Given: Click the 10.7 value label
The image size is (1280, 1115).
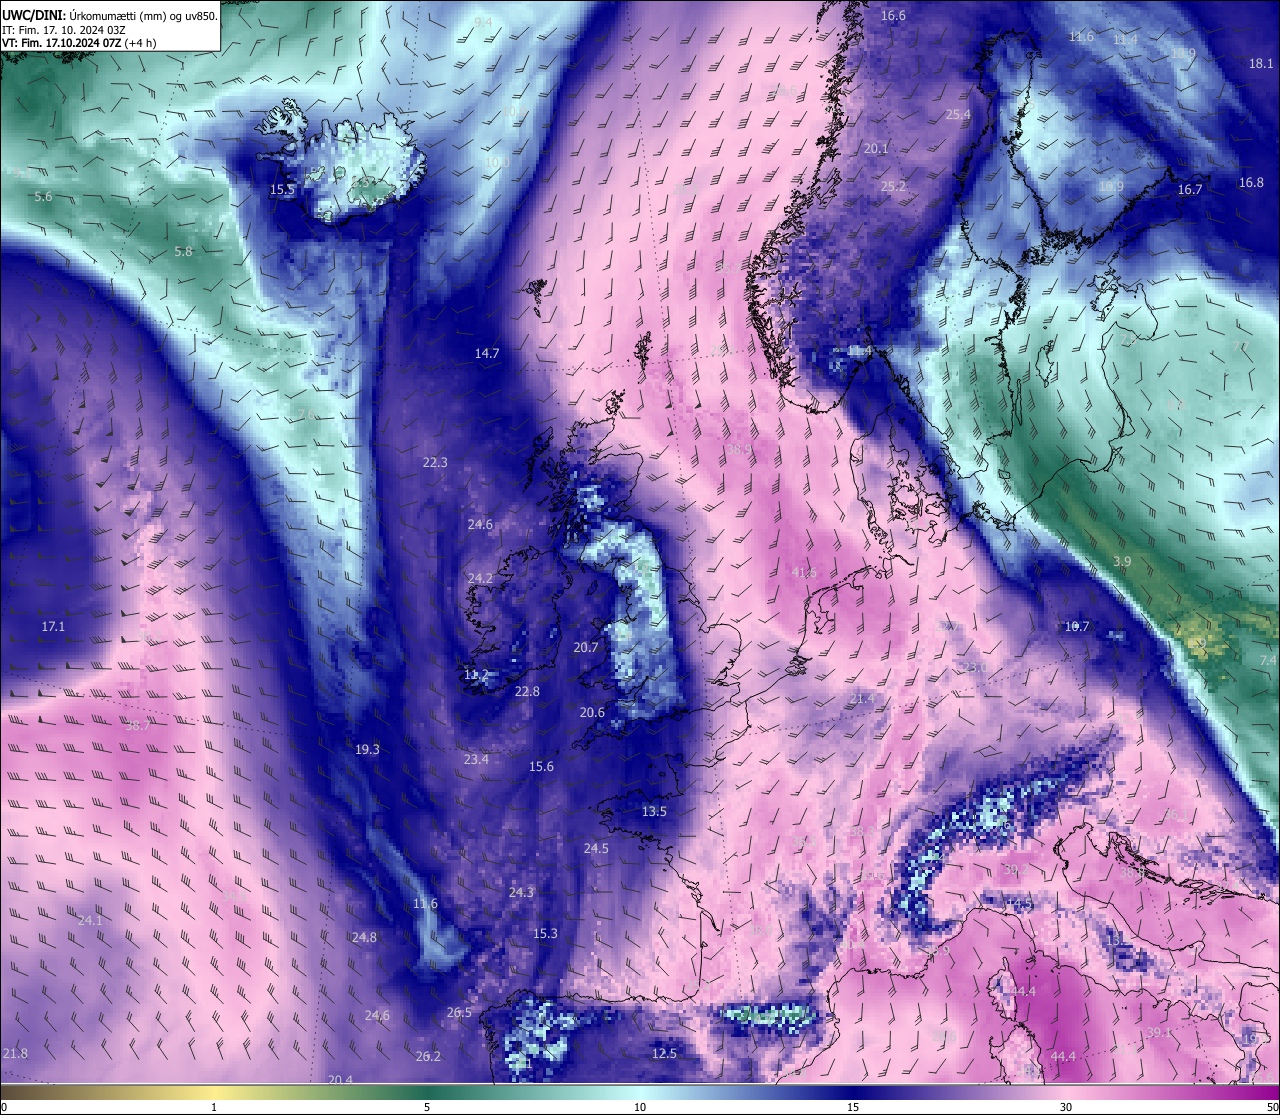Looking at the screenshot, I should (1077, 626).
